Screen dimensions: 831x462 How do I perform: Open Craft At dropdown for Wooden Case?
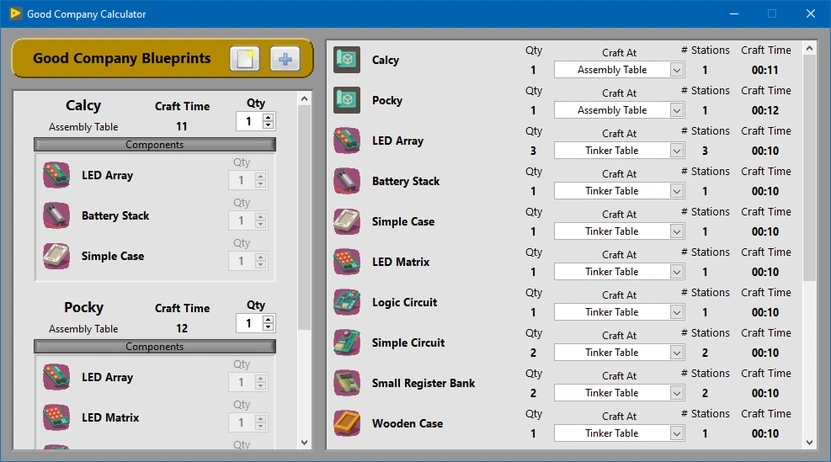coord(676,433)
